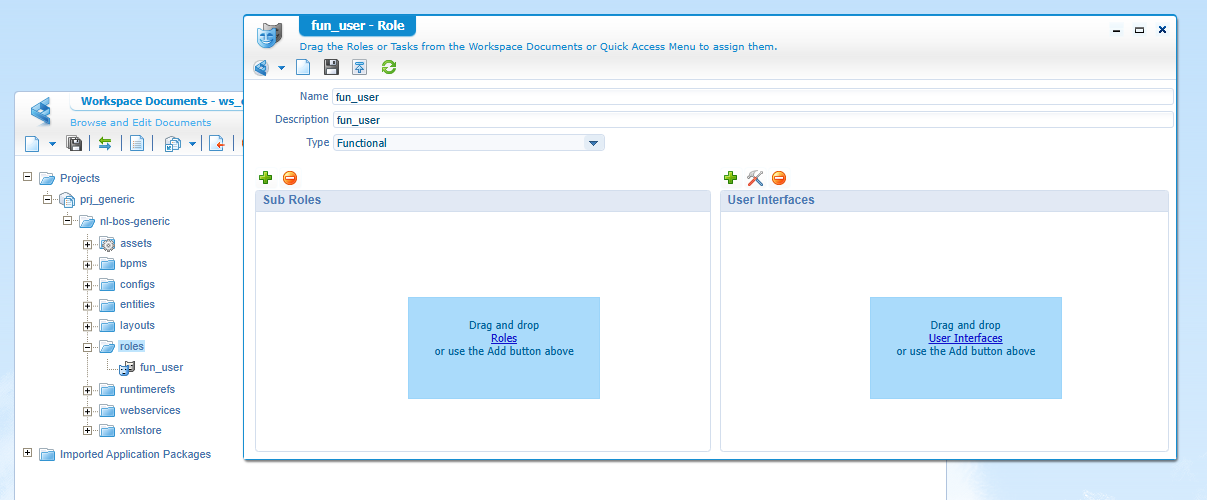Collapse the roles folder in tree
Screen dimensions: 1207x500
coord(87,347)
